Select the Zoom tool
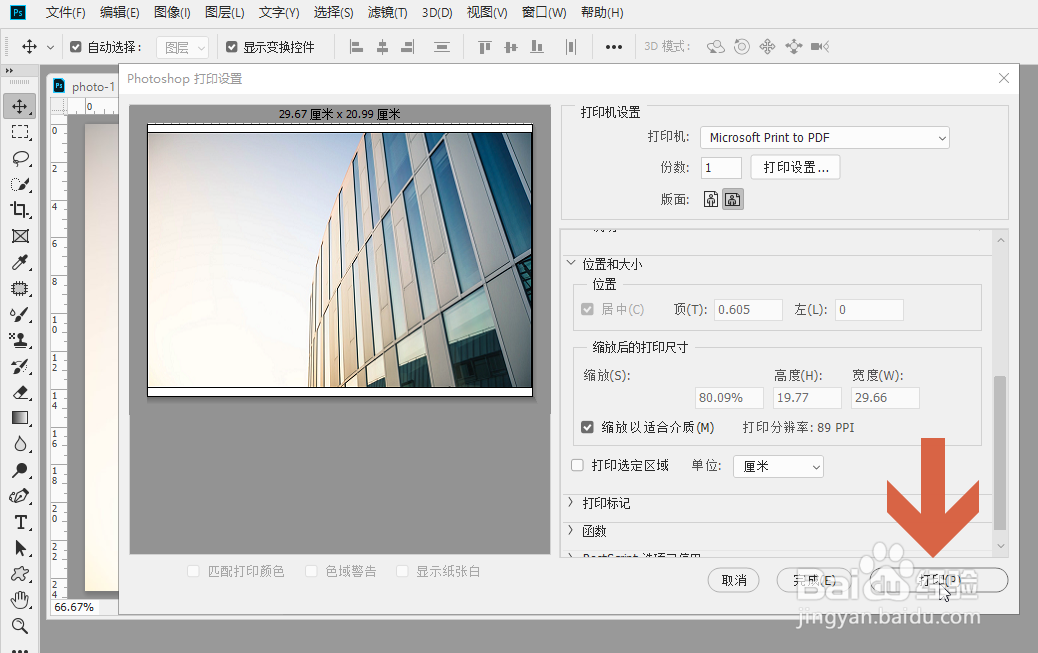 pyautogui.click(x=20, y=626)
